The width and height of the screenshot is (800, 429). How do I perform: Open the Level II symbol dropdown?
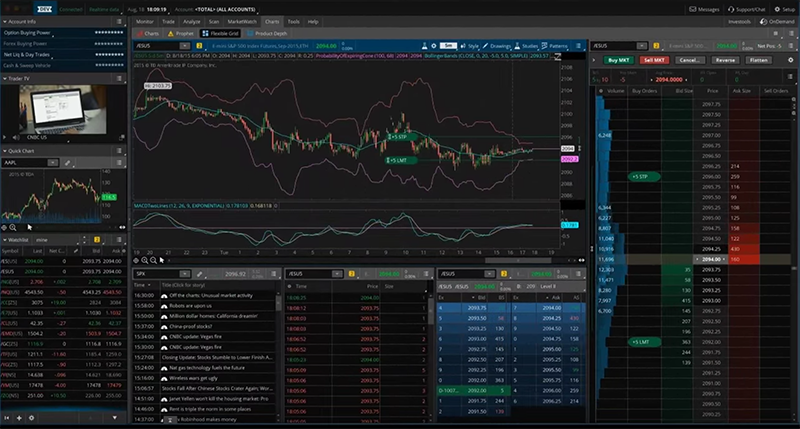(489, 274)
